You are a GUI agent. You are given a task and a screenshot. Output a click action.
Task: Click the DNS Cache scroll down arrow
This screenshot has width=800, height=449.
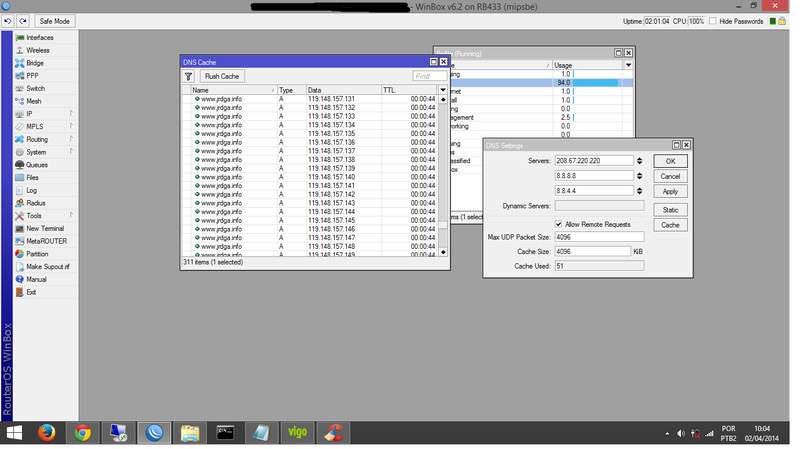(443, 252)
